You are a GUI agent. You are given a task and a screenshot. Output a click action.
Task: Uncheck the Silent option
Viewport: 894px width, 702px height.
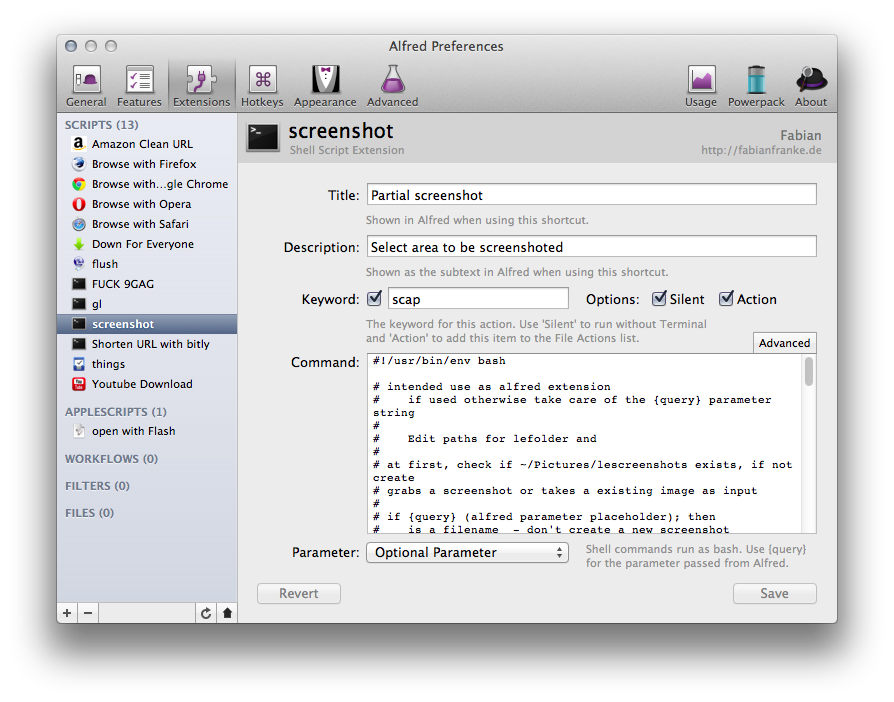(659, 298)
